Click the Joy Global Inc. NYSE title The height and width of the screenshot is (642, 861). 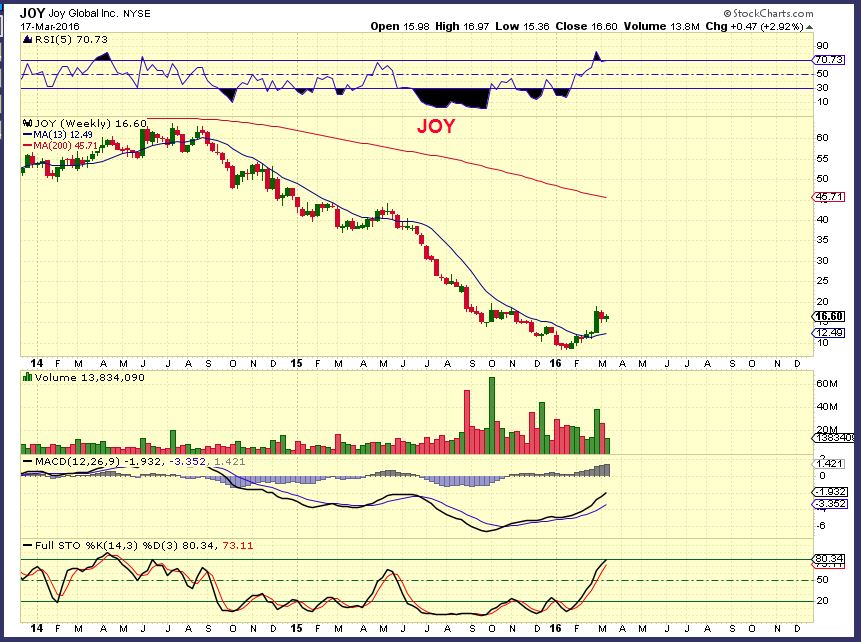99,14
